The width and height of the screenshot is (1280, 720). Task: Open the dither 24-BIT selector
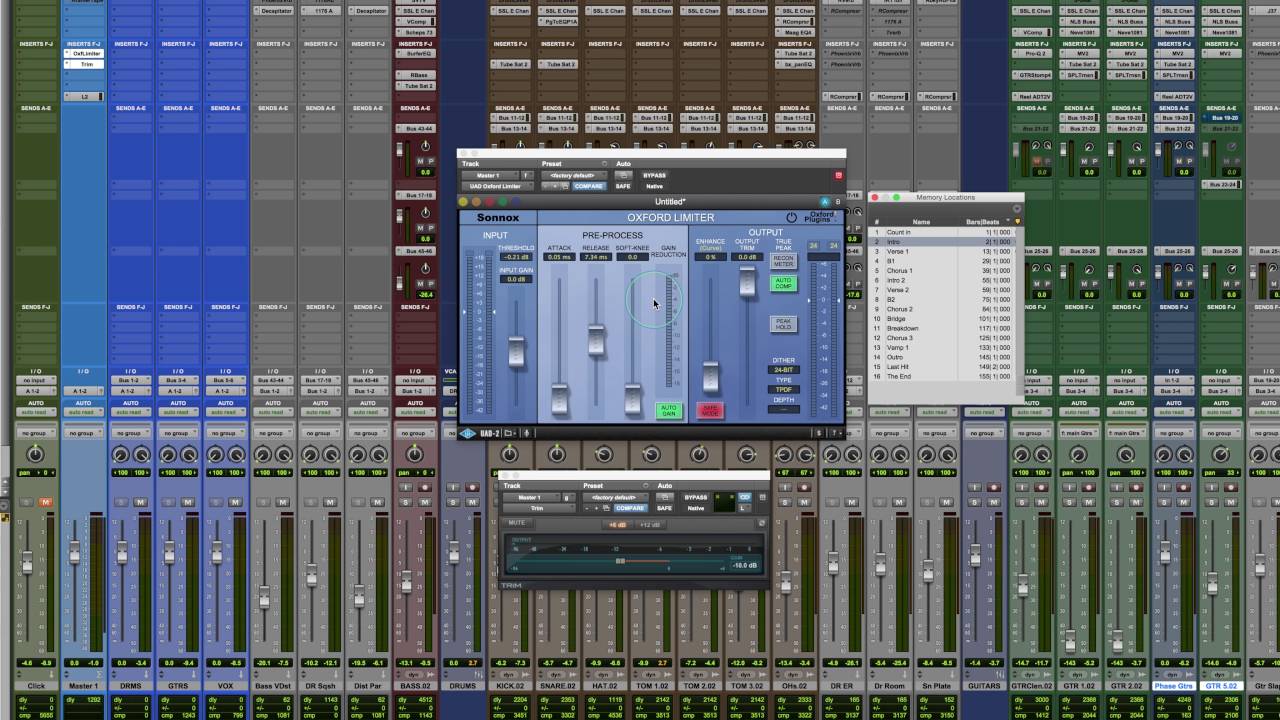(x=783, y=370)
